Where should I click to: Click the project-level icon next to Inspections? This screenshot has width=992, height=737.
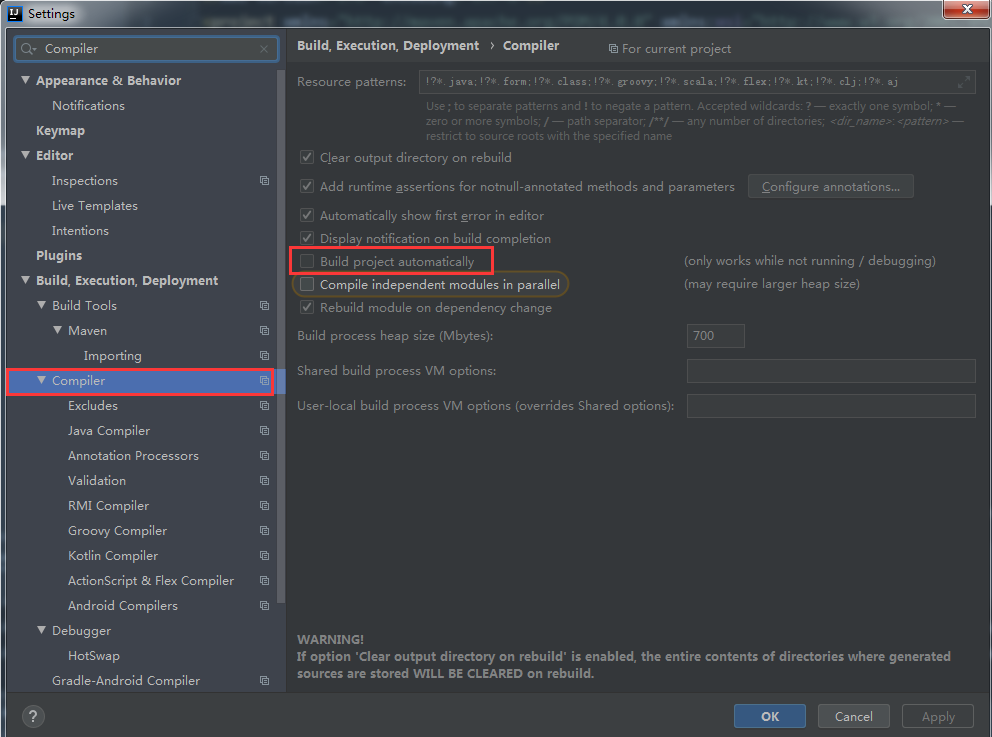pos(264,181)
